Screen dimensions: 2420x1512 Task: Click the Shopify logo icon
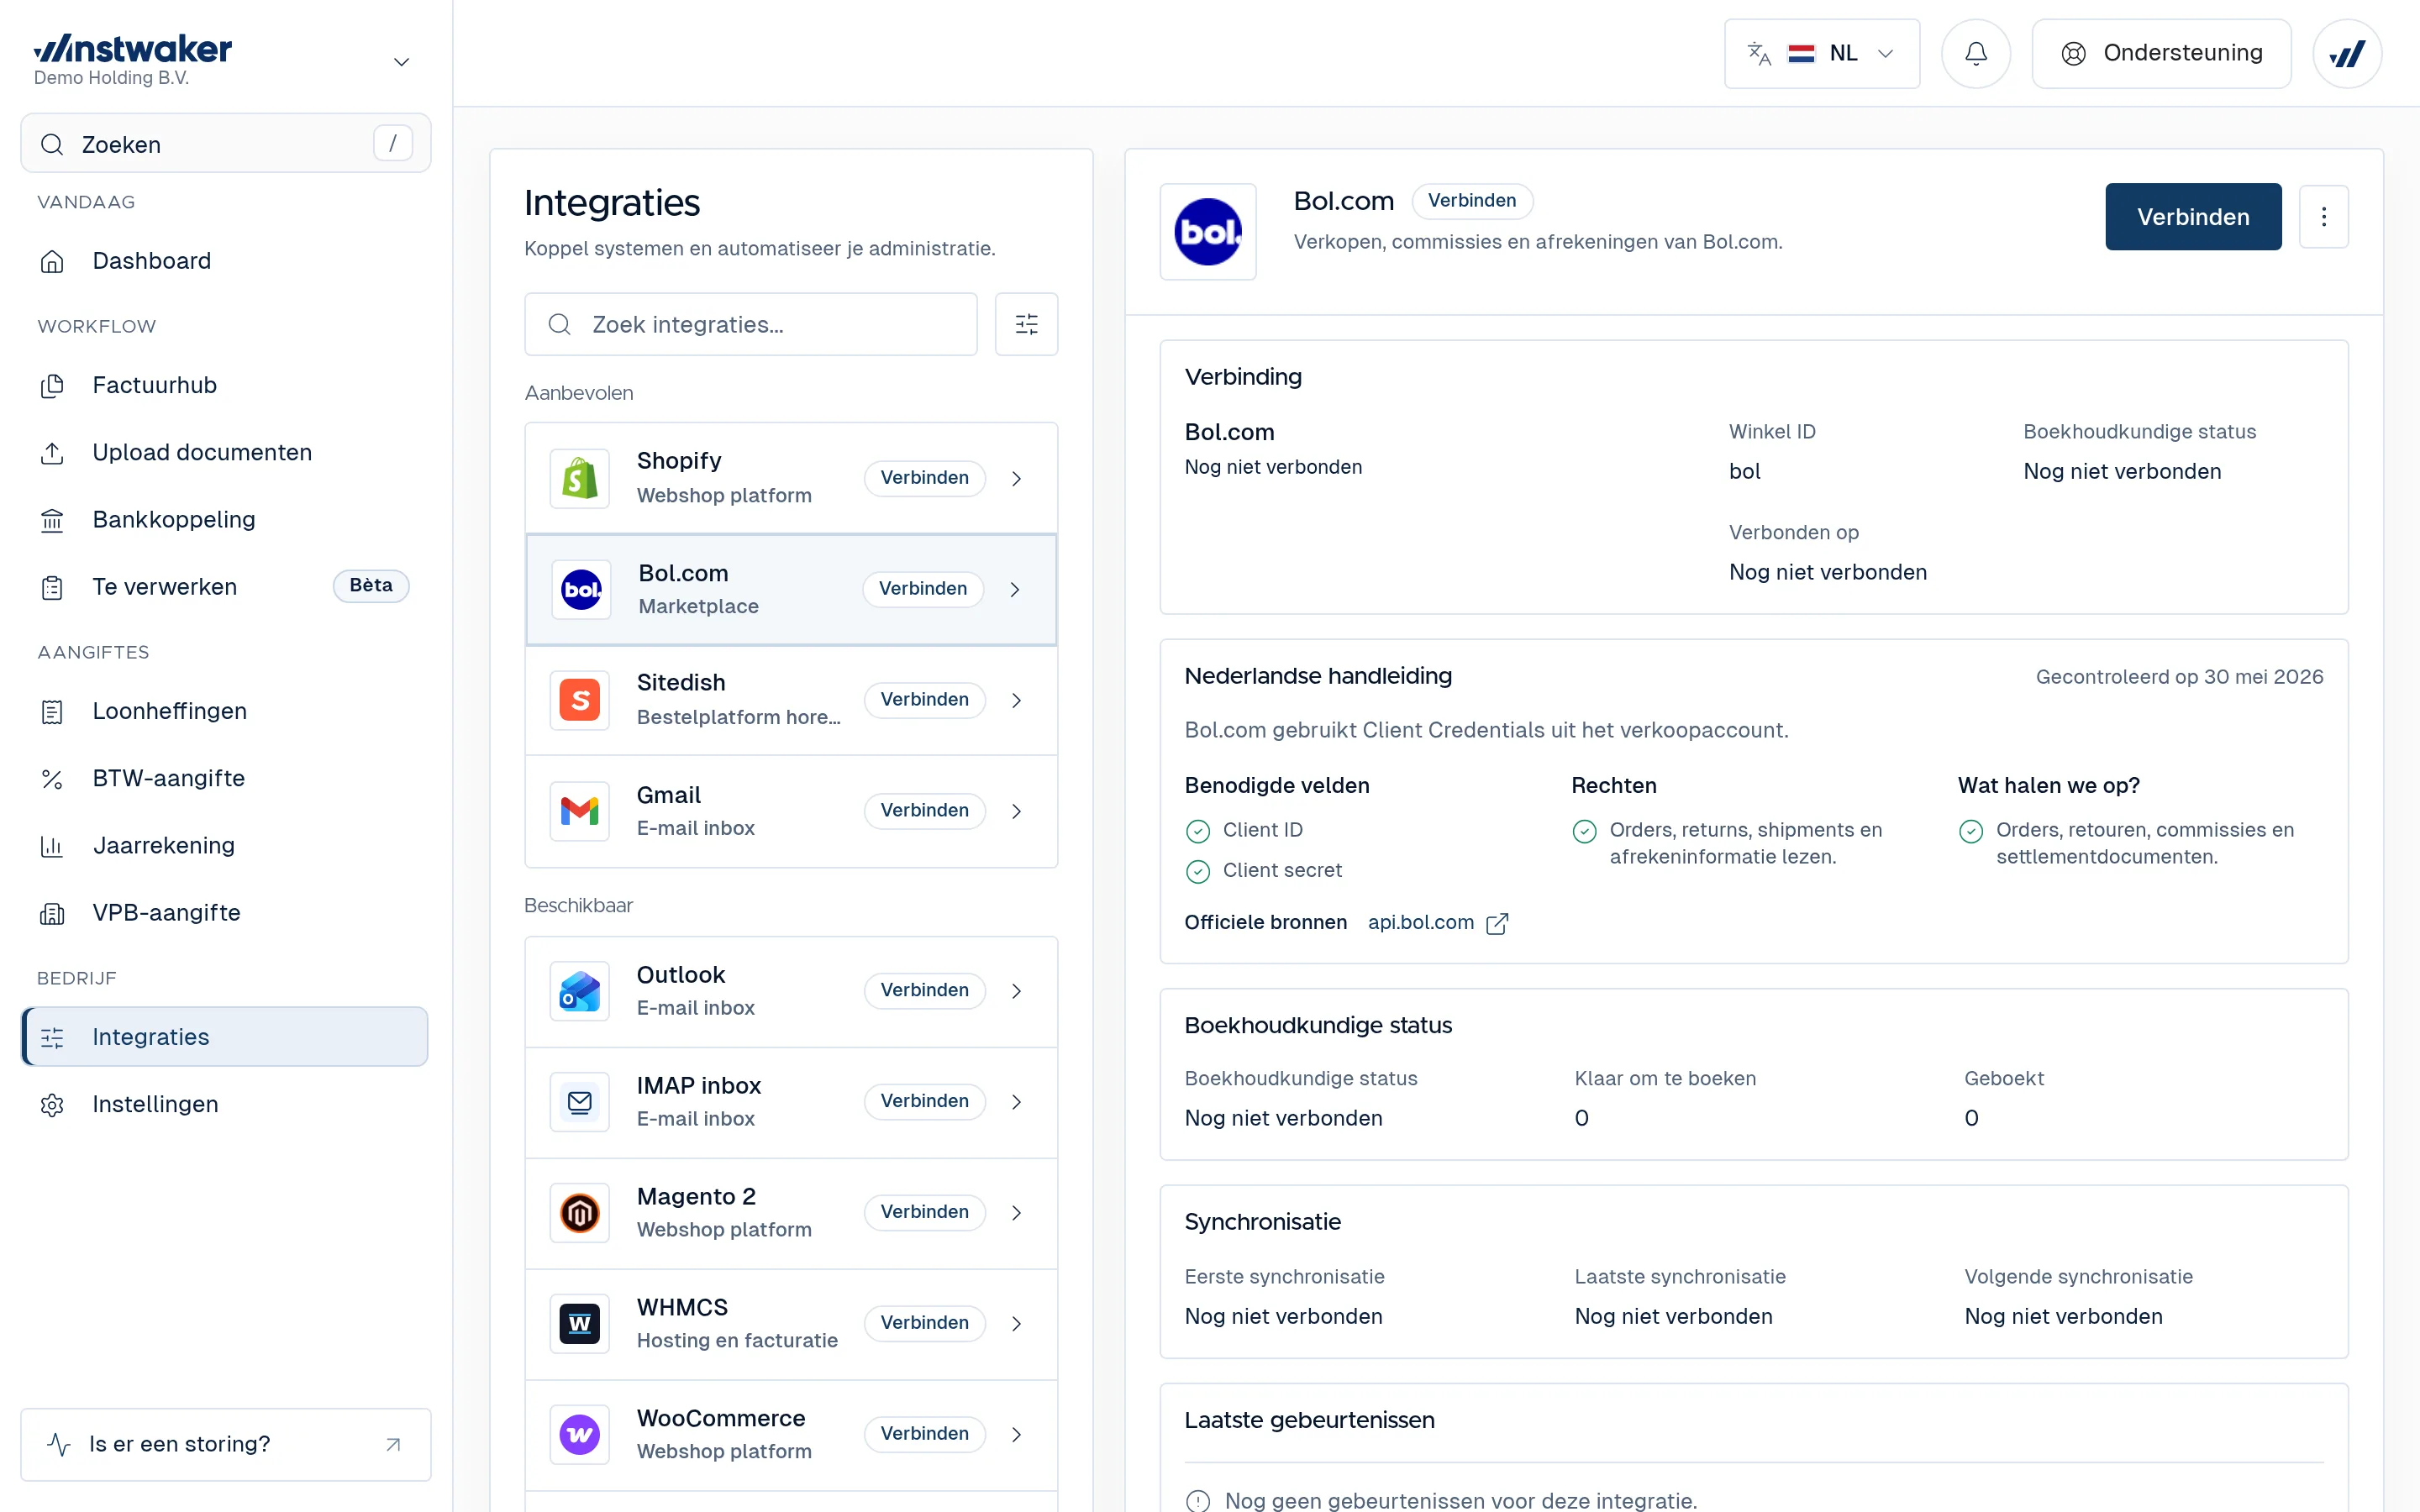[x=580, y=478]
